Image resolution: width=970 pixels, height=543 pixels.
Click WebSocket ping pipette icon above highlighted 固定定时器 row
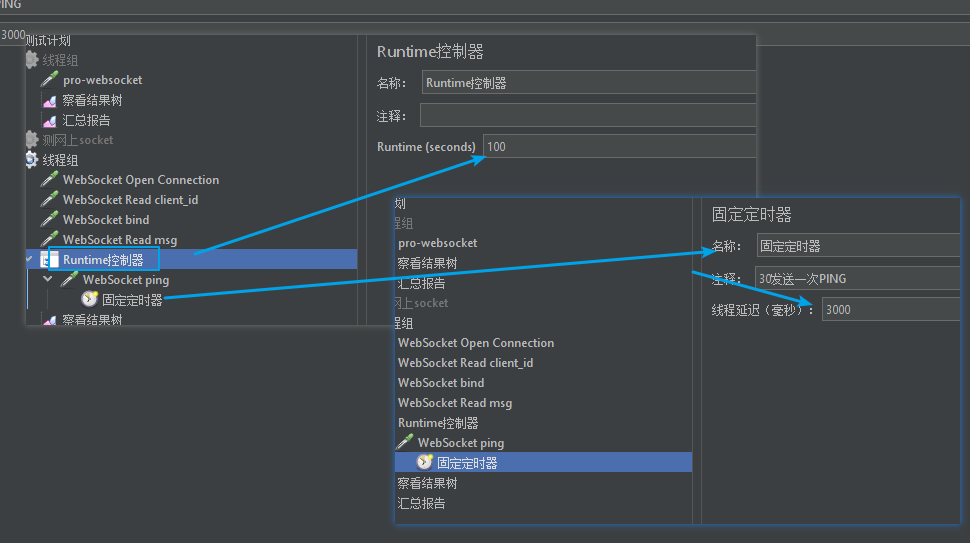pyautogui.click(x=405, y=442)
